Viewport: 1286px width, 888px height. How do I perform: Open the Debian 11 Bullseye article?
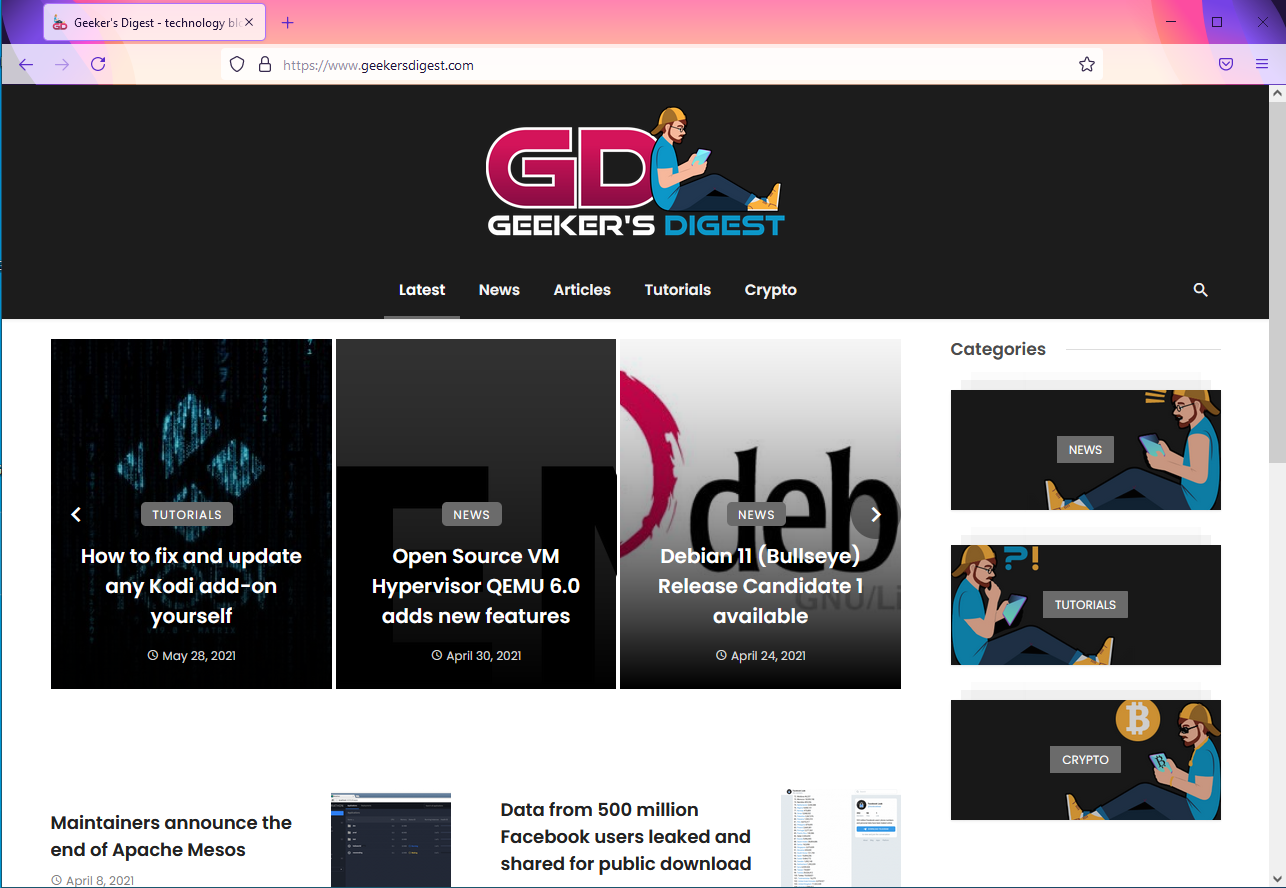[760, 586]
